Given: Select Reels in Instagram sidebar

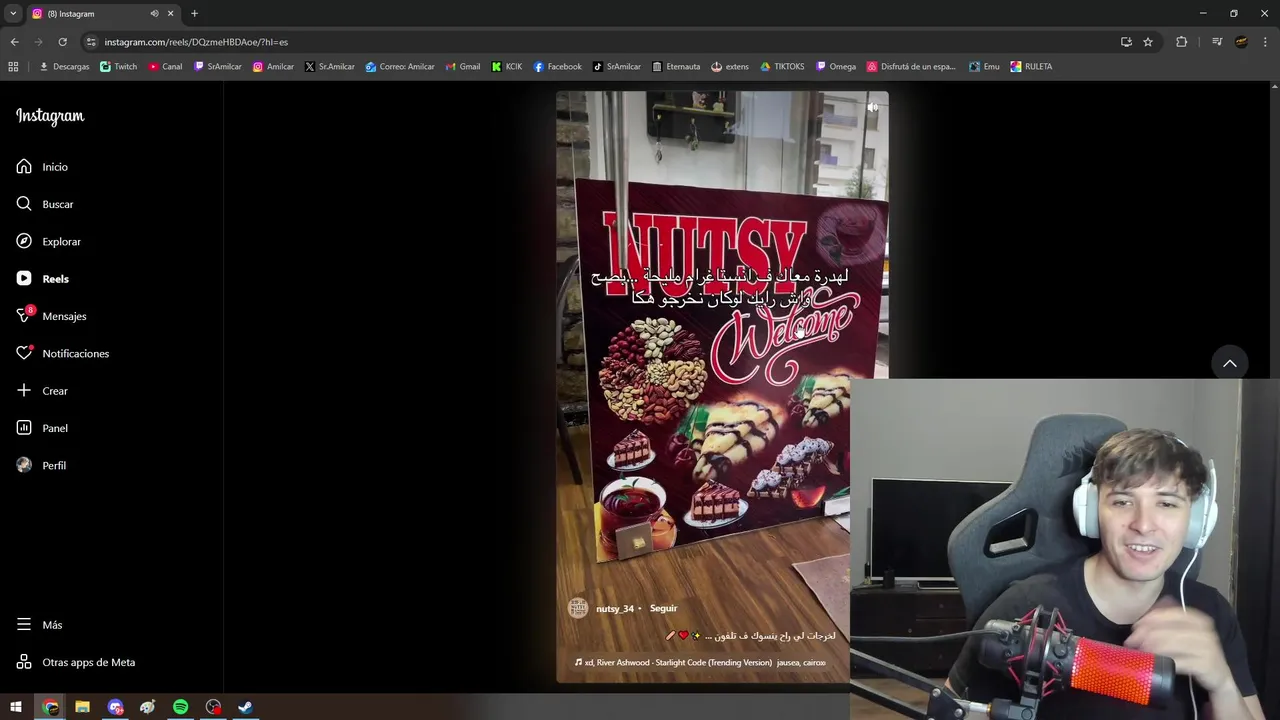Looking at the screenshot, I should [42, 279].
